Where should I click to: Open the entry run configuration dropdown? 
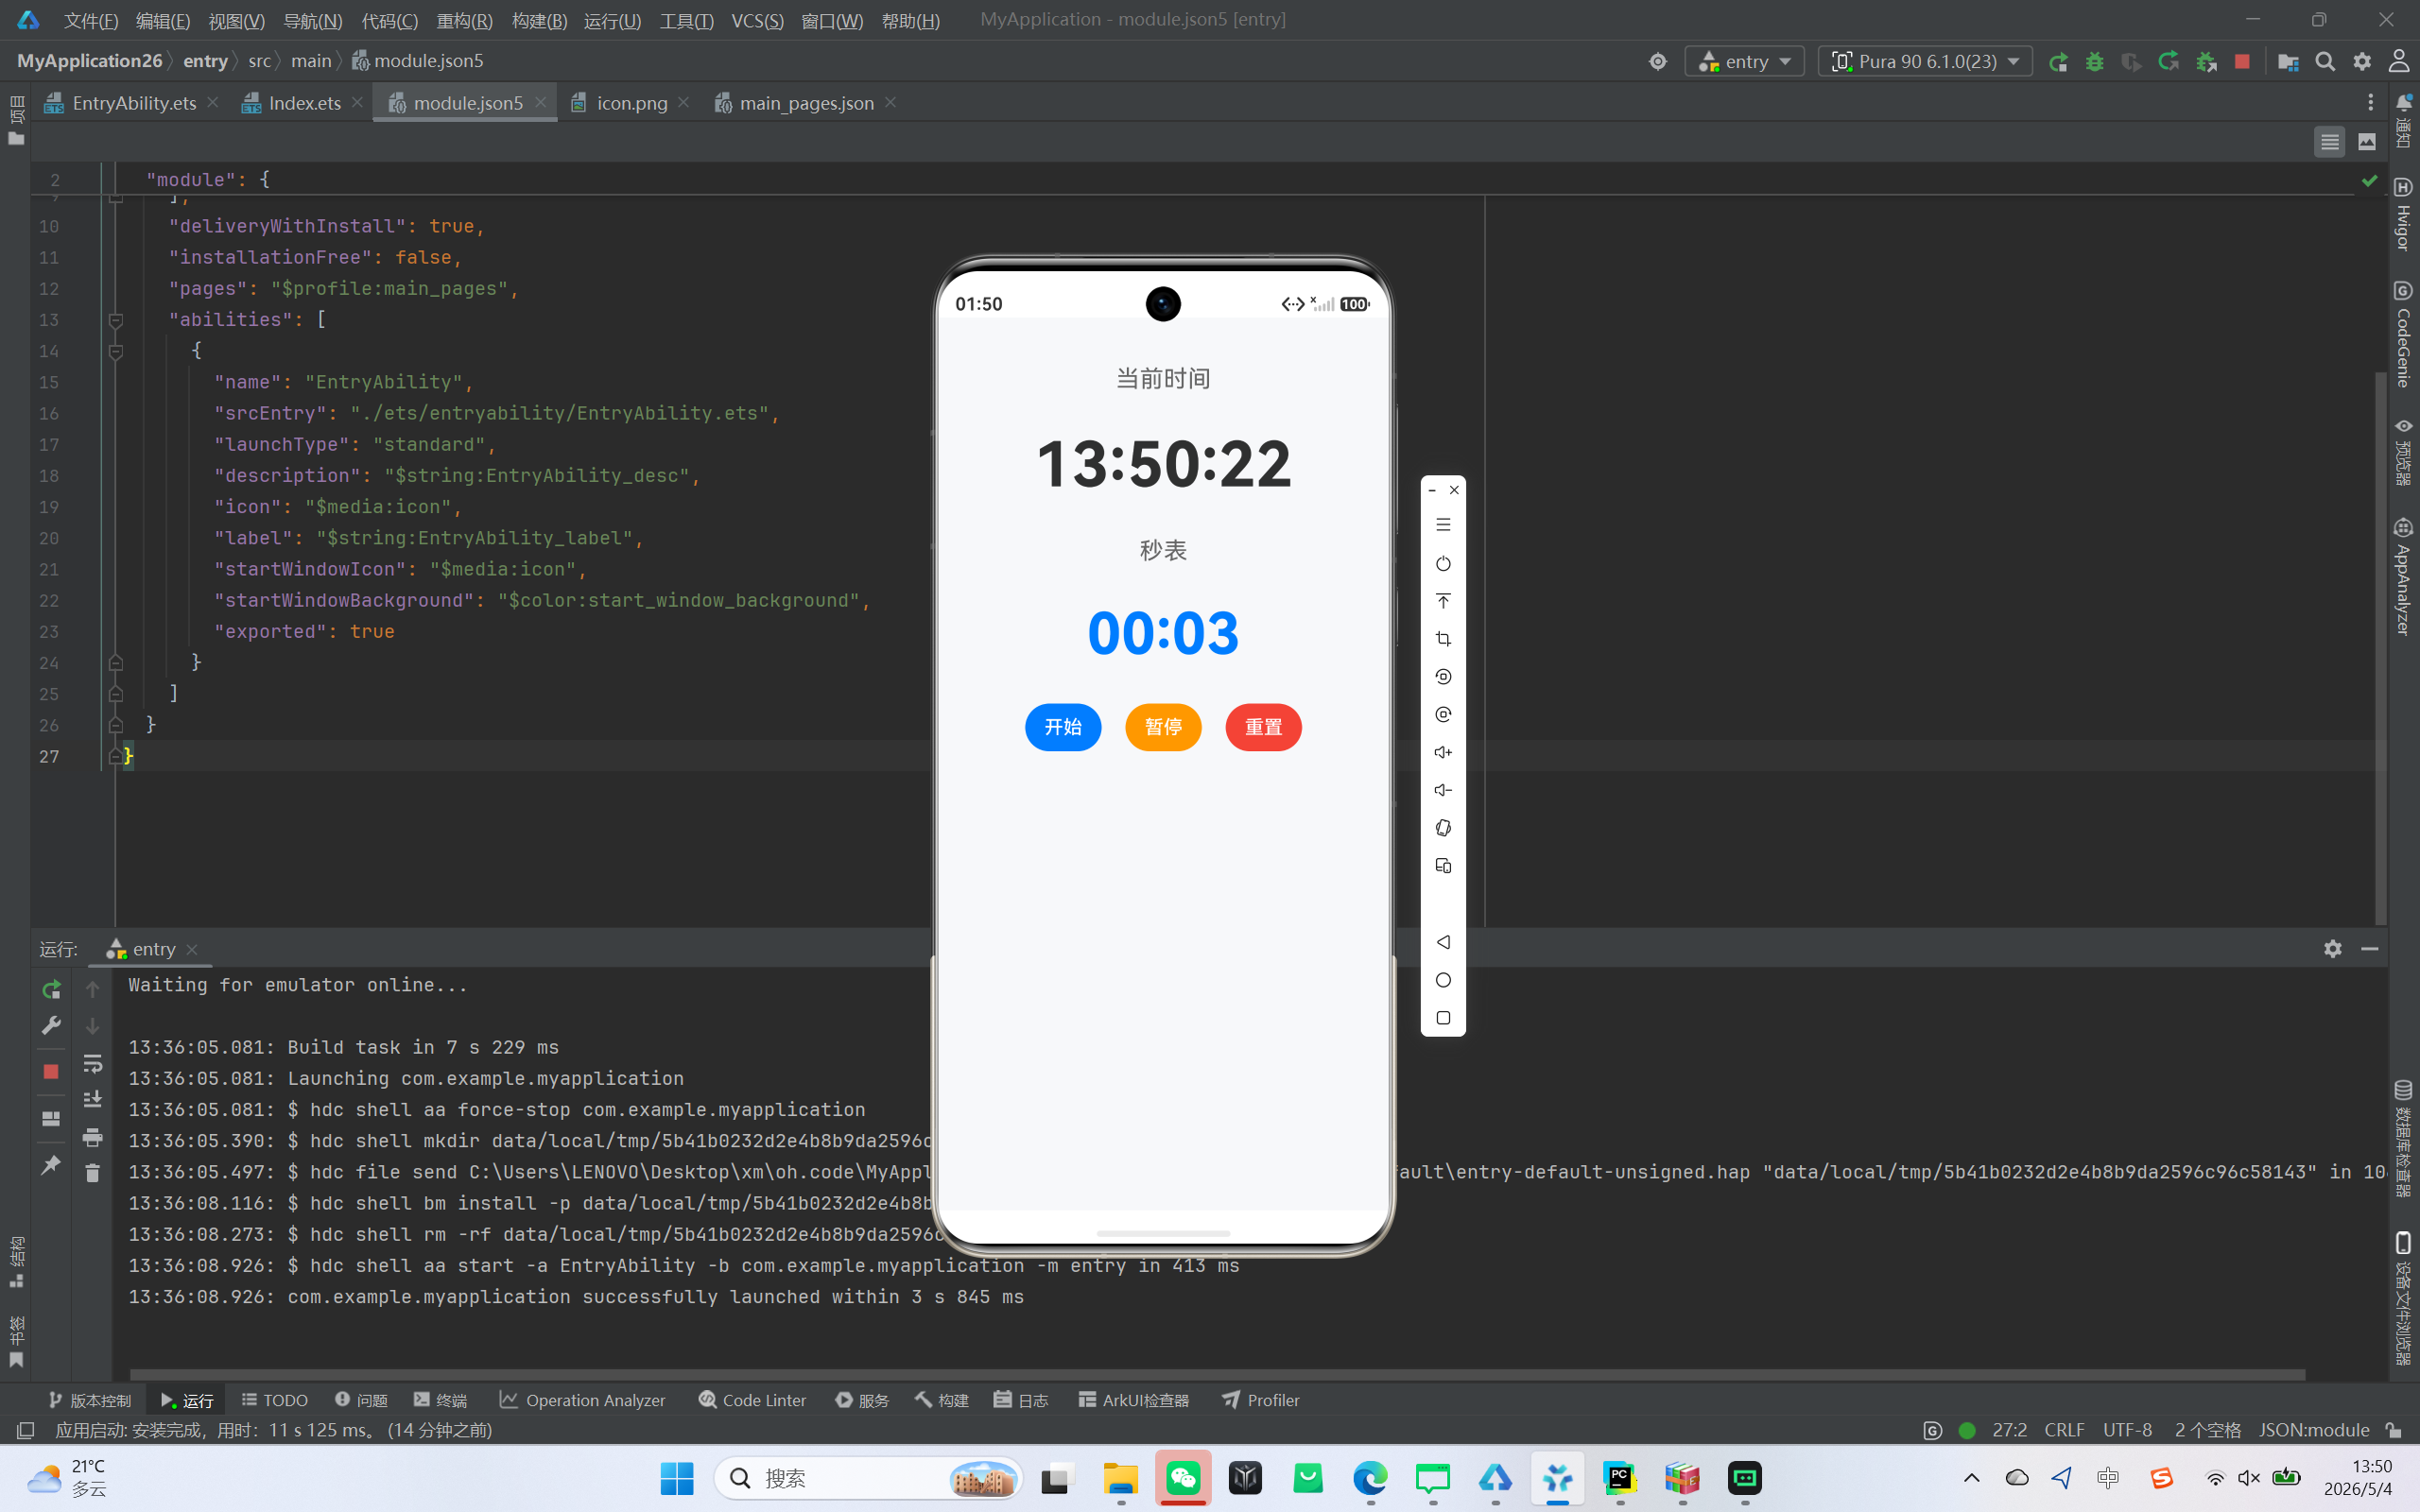point(1745,62)
